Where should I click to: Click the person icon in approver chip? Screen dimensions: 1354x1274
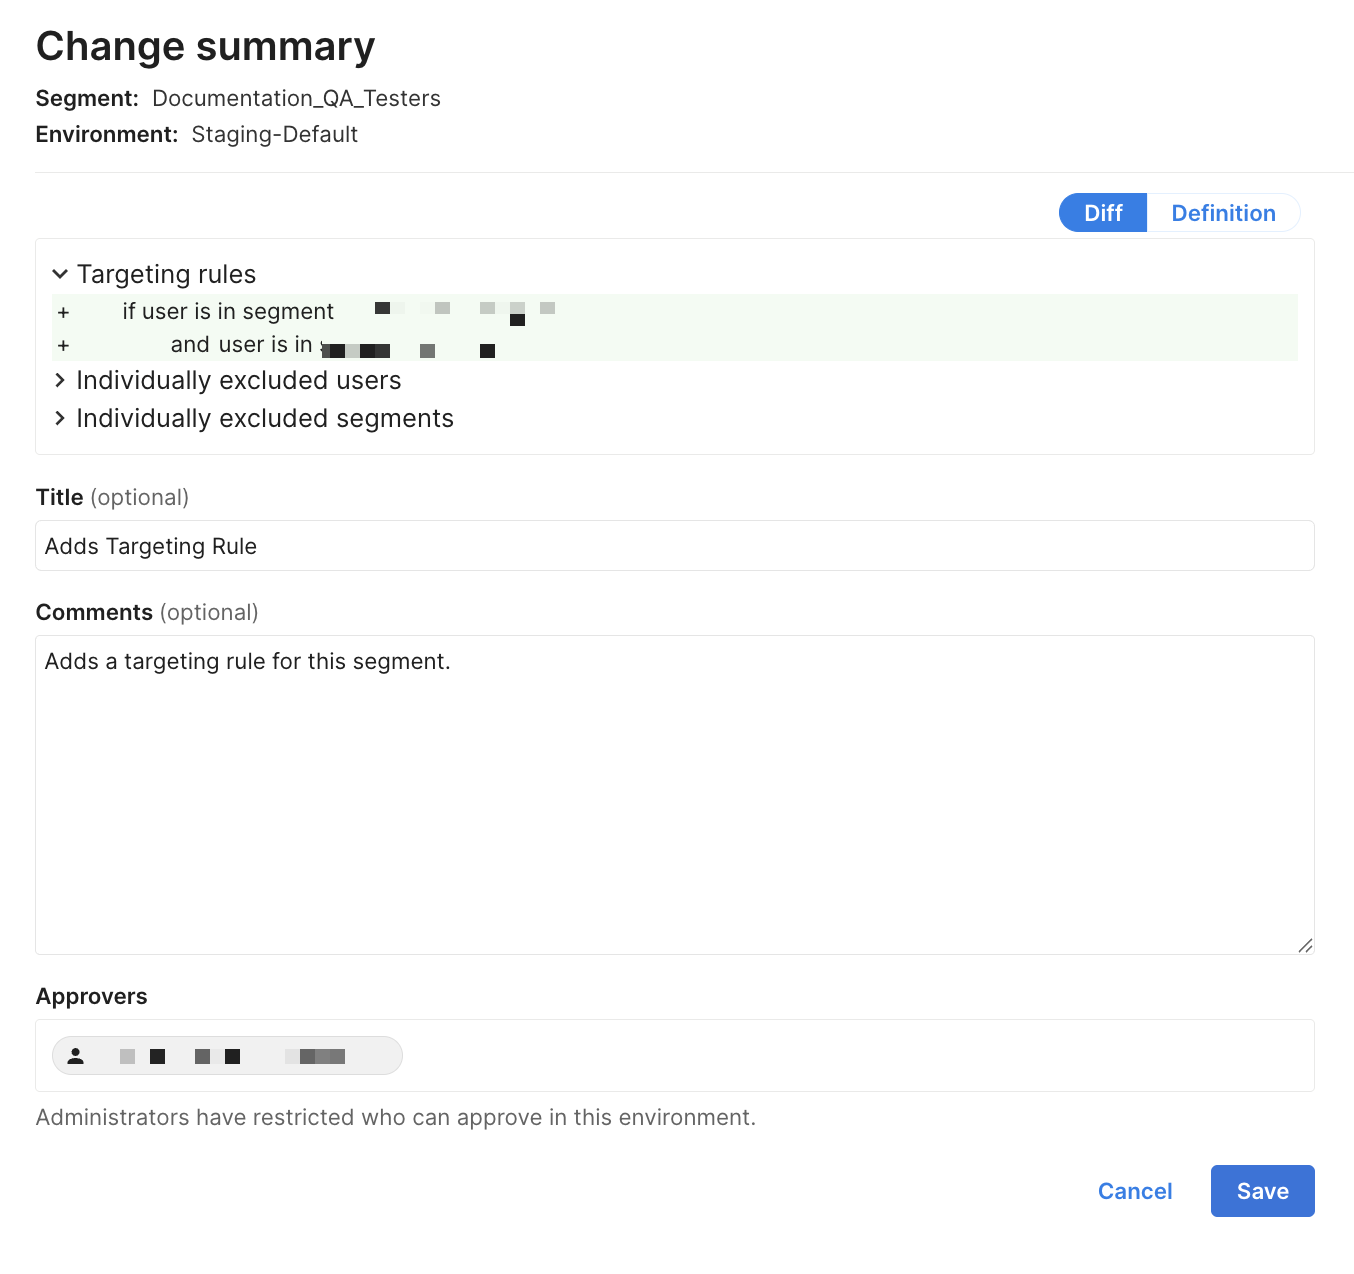click(x=76, y=1056)
